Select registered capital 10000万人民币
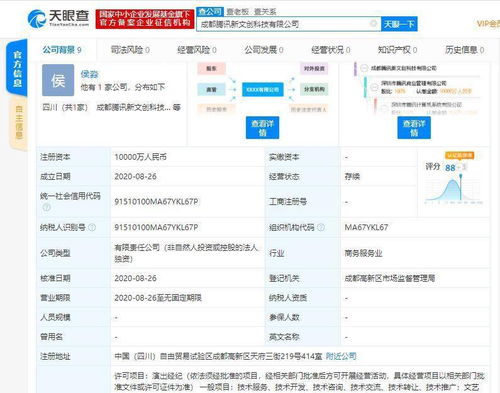Screen dimensions: 500x393 coord(140,157)
